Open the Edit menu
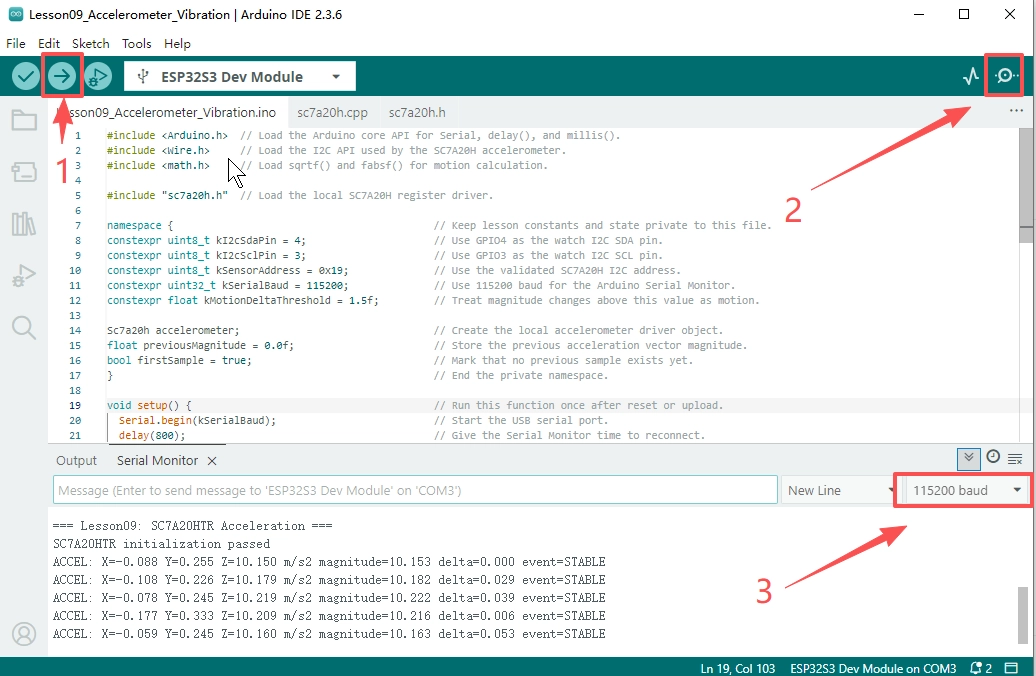Viewport: 1036px width, 676px height. pos(49,44)
